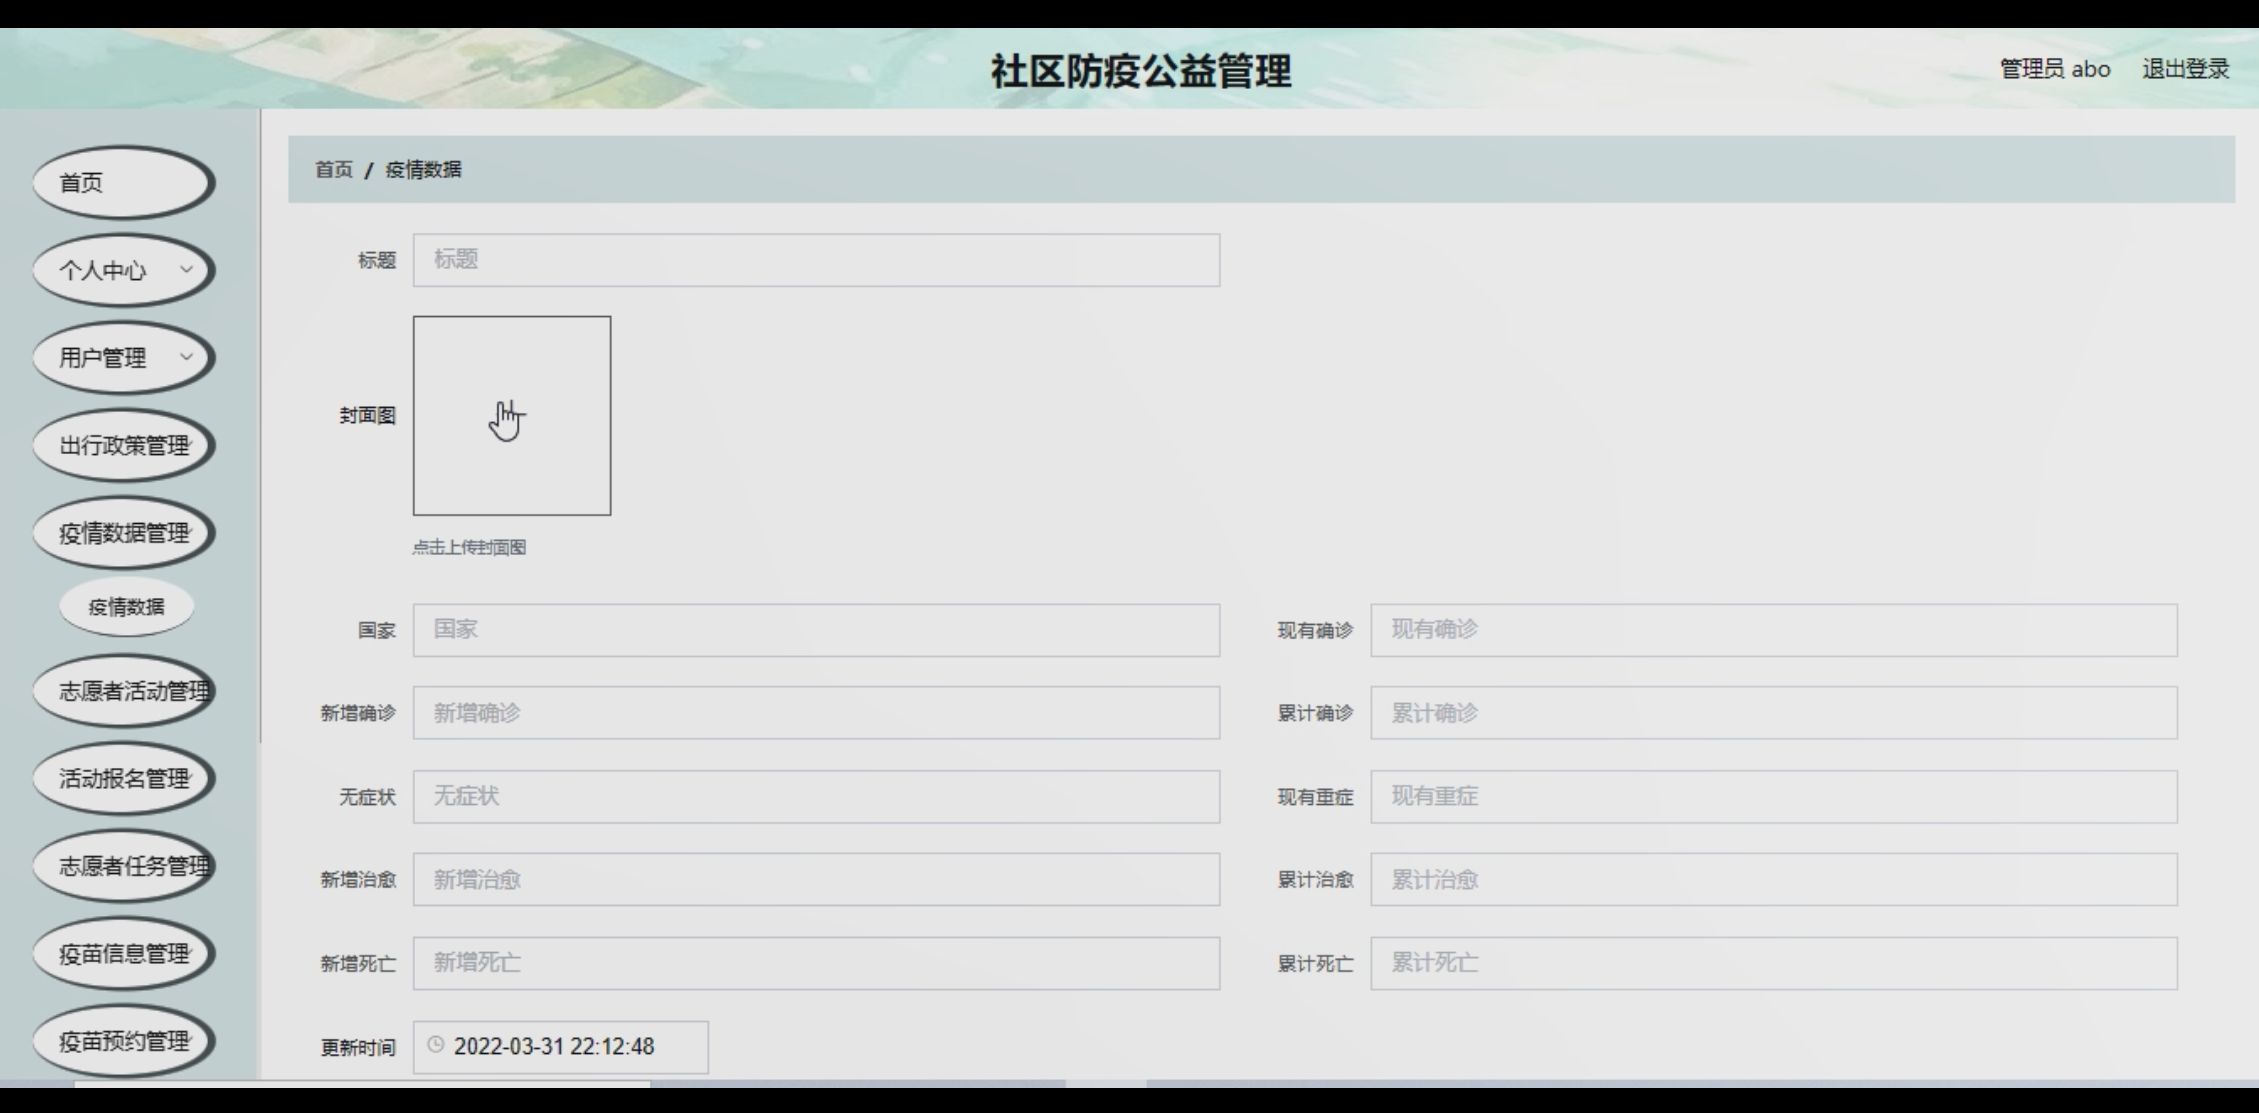Open 疫苗预约管理 in the sidebar

pyautogui.click(x=124, y=1041)
